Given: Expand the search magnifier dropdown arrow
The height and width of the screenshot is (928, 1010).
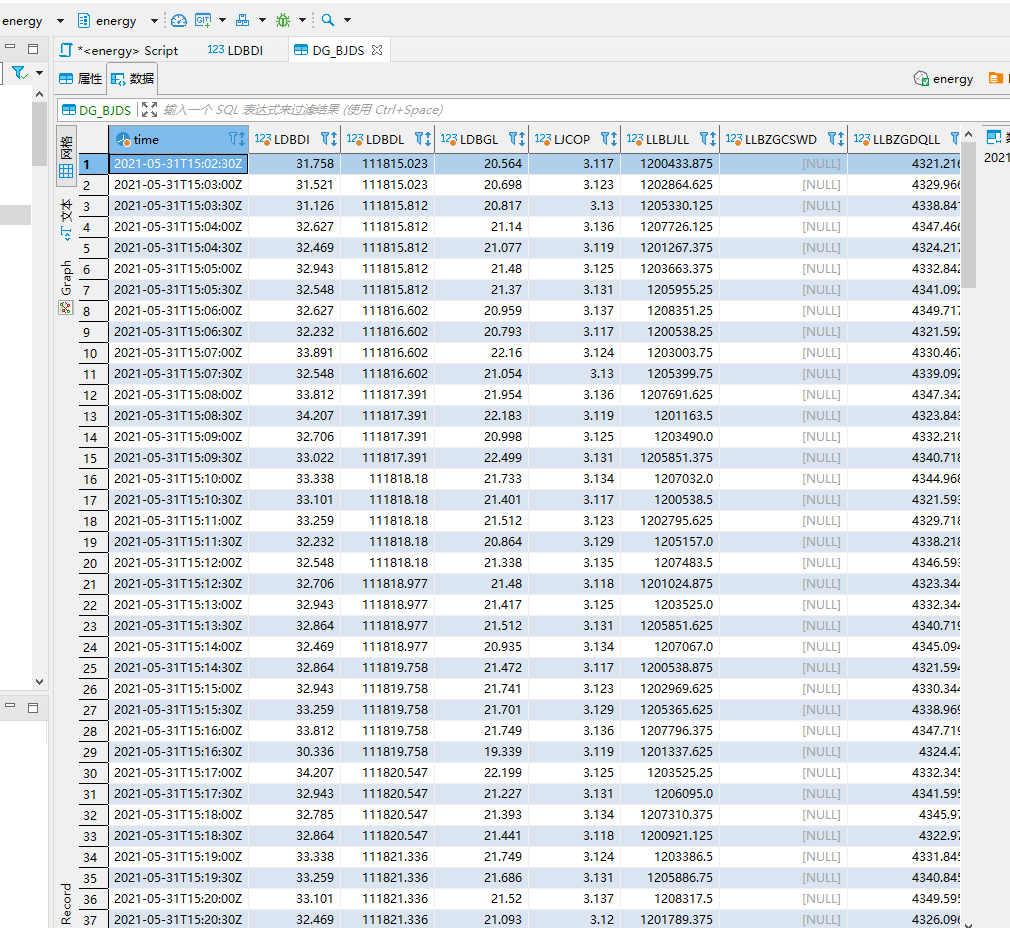Looking at the screenshot, I should click(347, 20).
